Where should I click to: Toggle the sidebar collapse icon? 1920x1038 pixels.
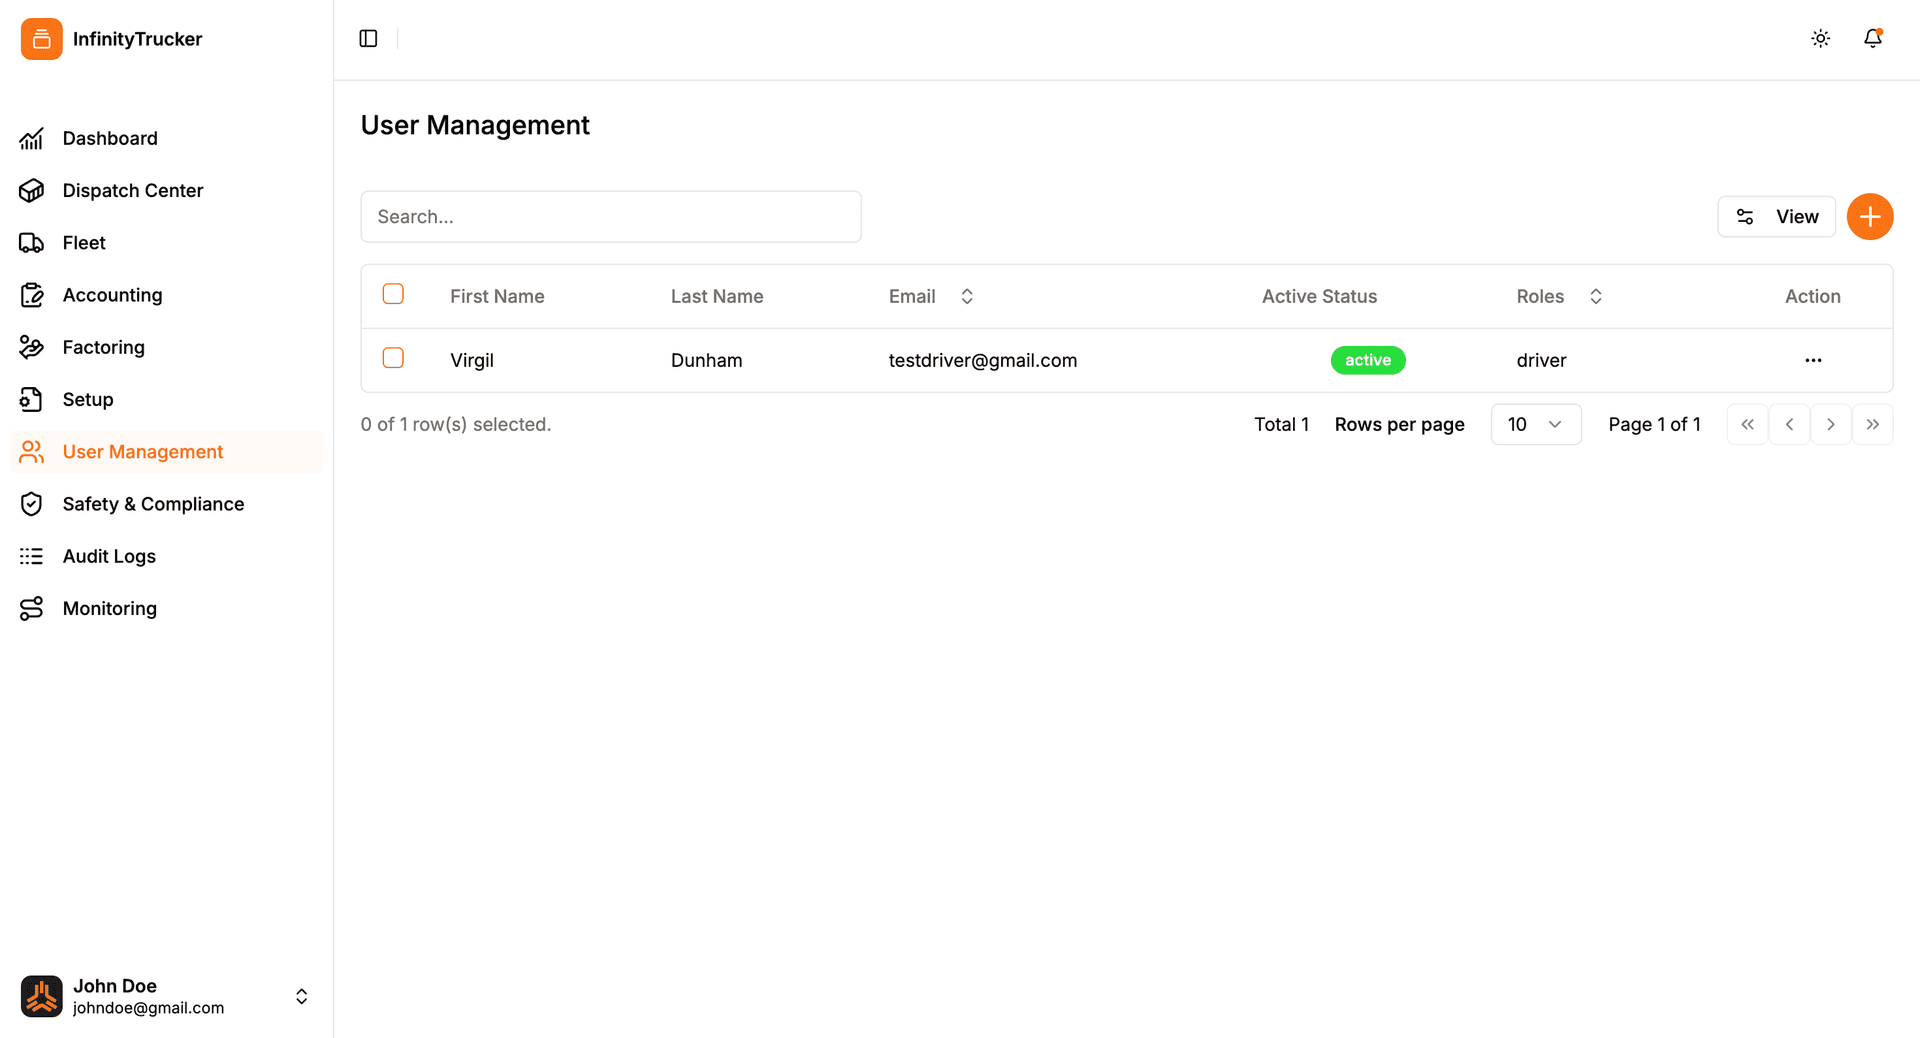368,38
